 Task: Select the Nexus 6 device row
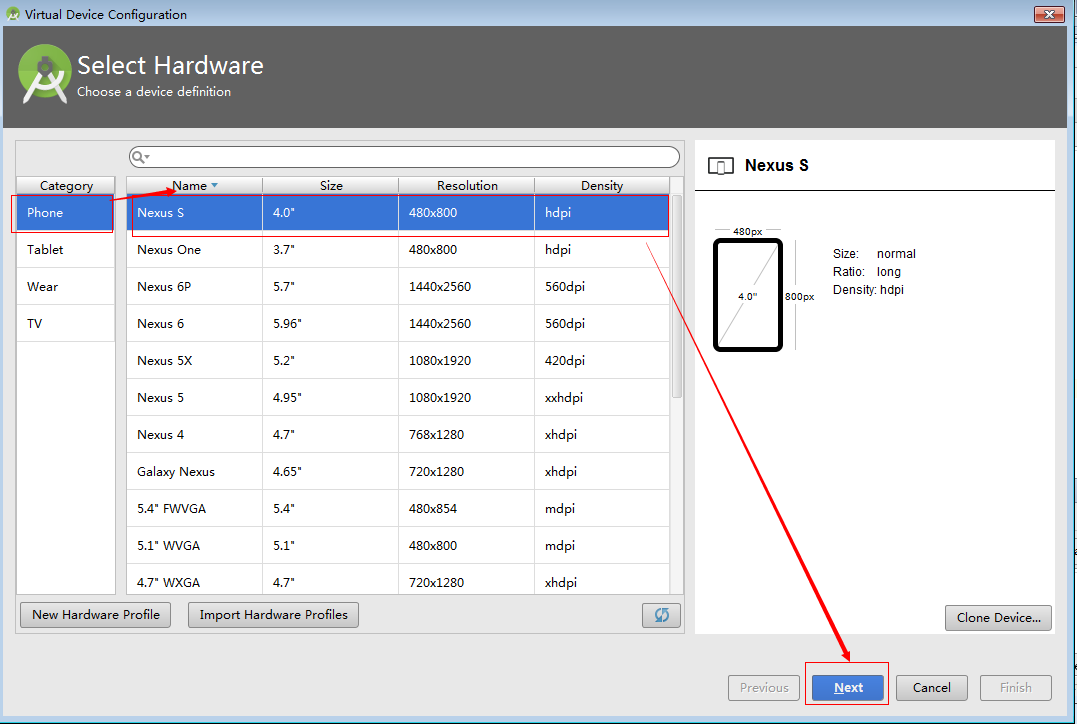[x=398, y=324]
